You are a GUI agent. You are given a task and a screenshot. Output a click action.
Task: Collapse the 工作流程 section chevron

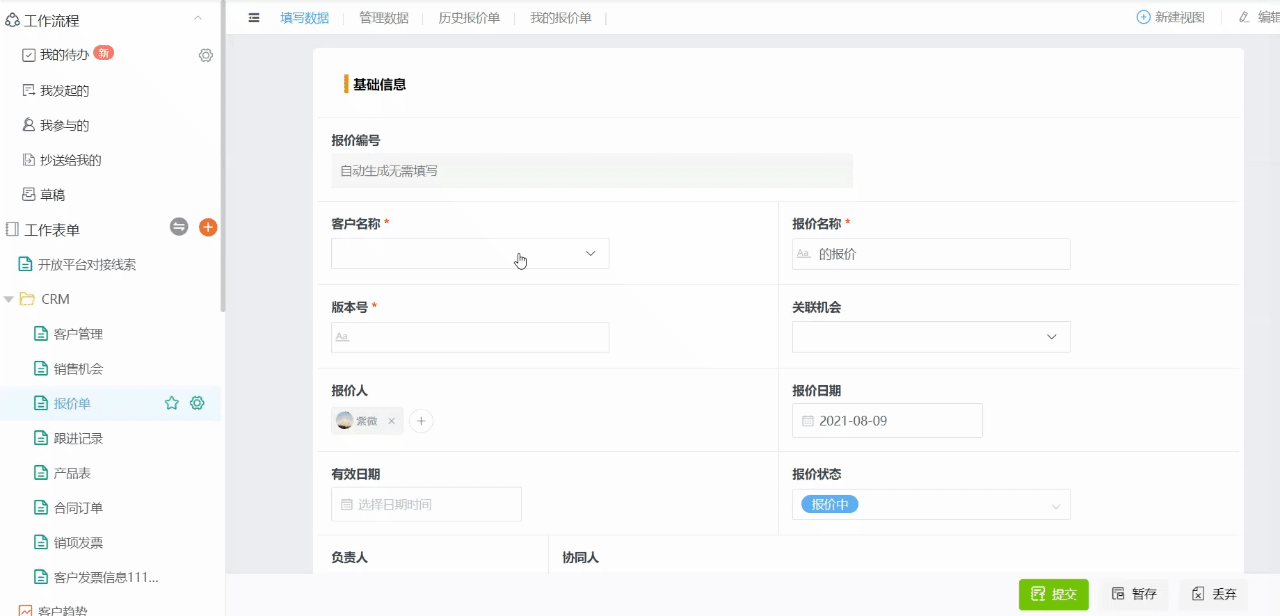198,18
